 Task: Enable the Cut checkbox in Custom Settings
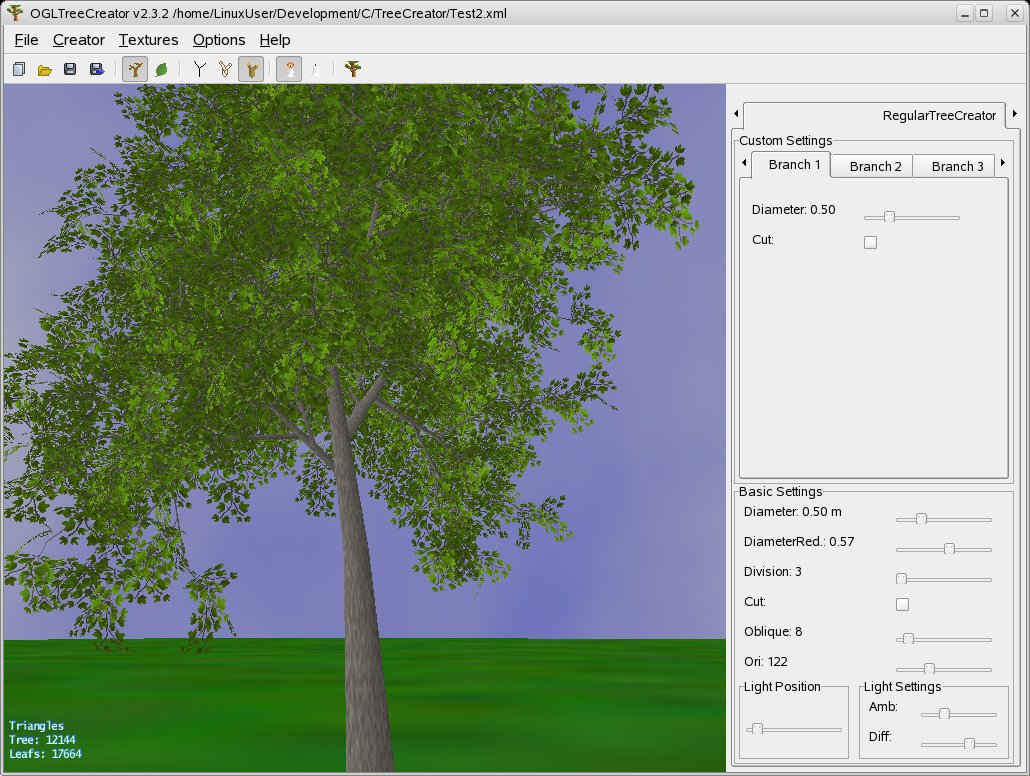pos(870,242)
